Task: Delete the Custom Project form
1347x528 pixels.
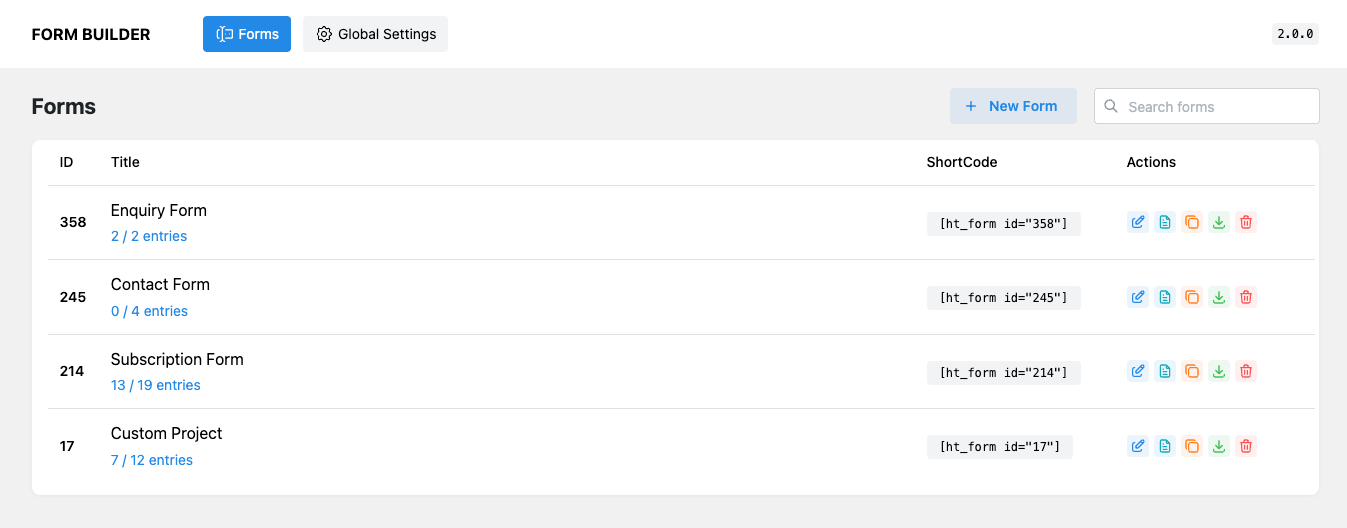Action: point(1246,446)
